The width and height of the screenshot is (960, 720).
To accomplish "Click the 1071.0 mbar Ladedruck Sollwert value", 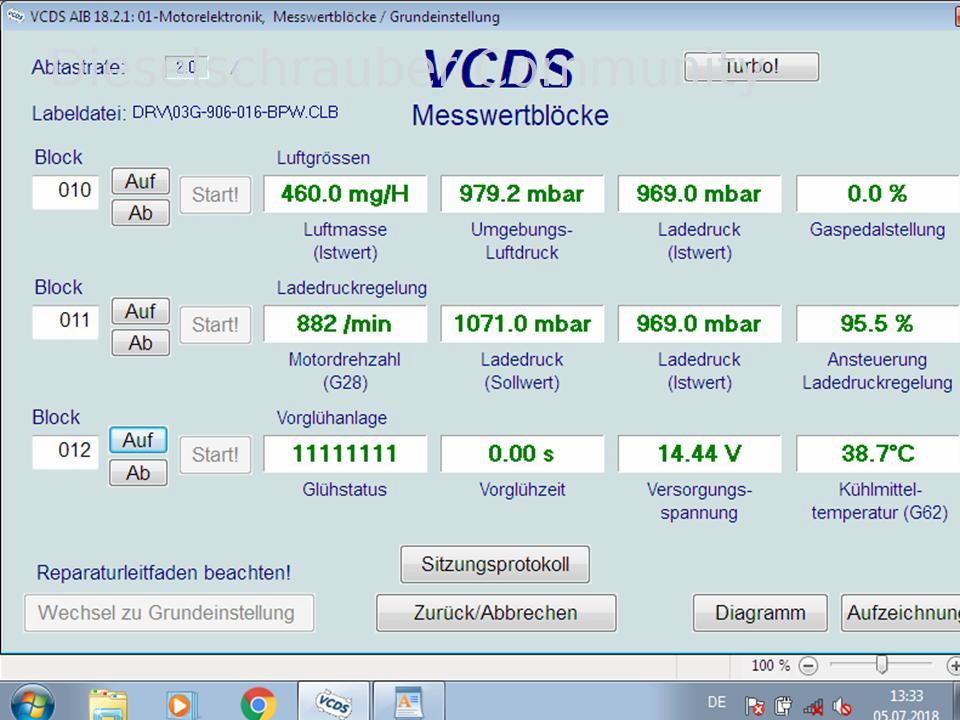I will pyautogui.click(x=522, y=324).
